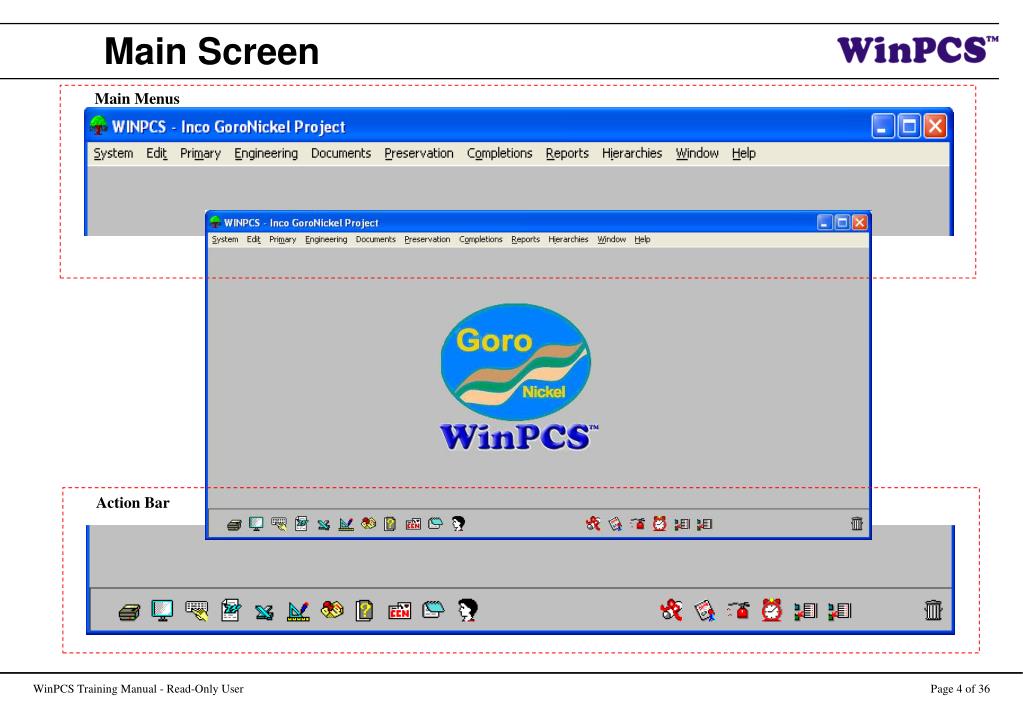Open the Hierarchies menu in enlarged Main Menus bar
This screenshot has width=1023, height=708.
[632, 153]
